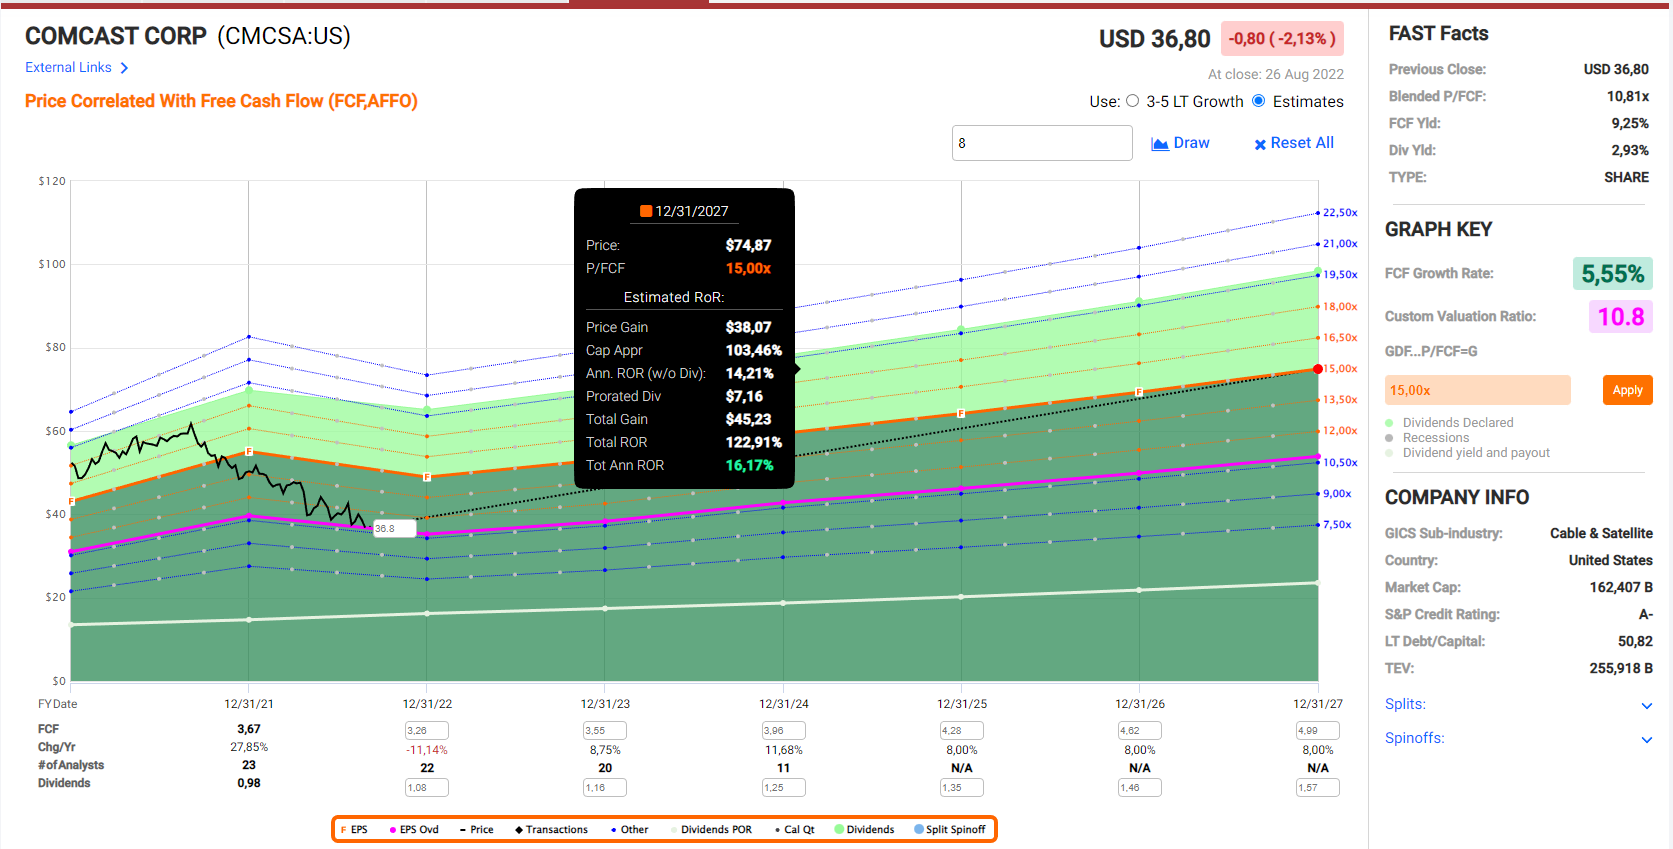The width and height of the screenshot is (1673, 849).
Task: Select the 3-5 LT Growth radio option
Action: 1133,101
